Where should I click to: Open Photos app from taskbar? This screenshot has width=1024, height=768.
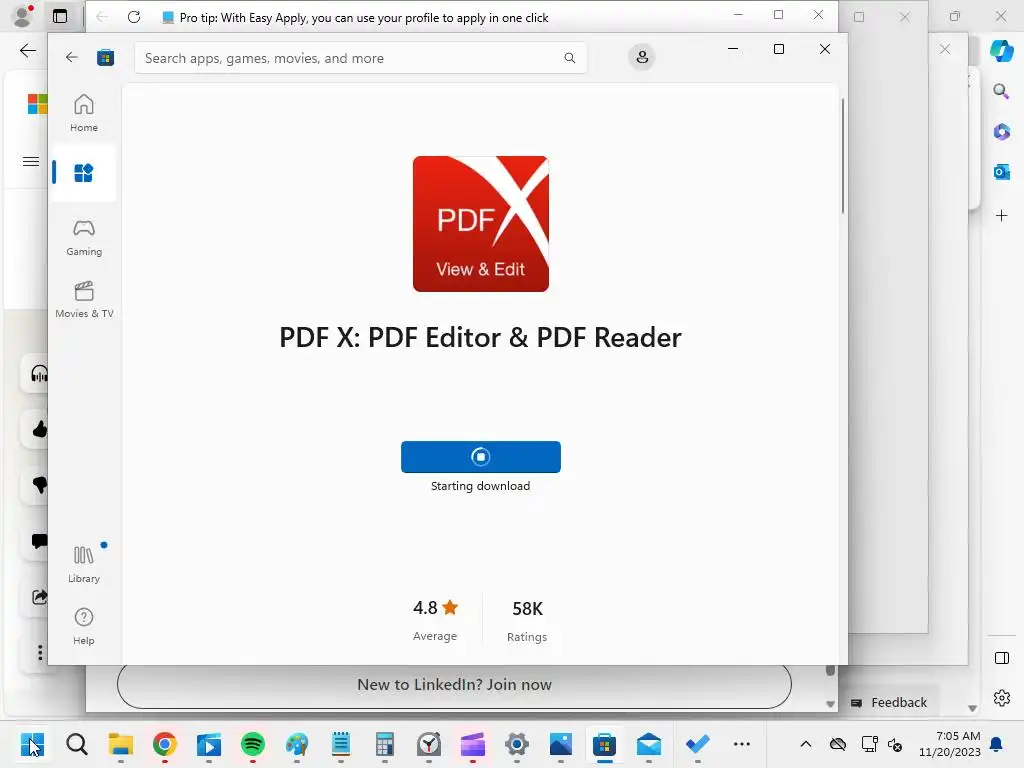tap(561, 744)
